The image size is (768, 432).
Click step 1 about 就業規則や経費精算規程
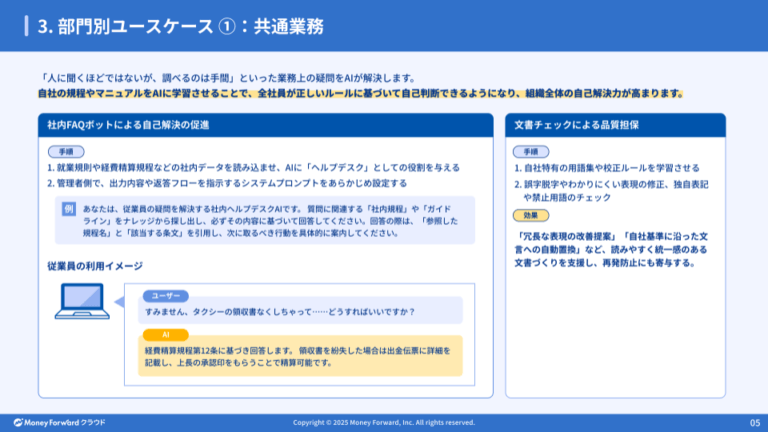pyautogui.click(x=253, y=168)
